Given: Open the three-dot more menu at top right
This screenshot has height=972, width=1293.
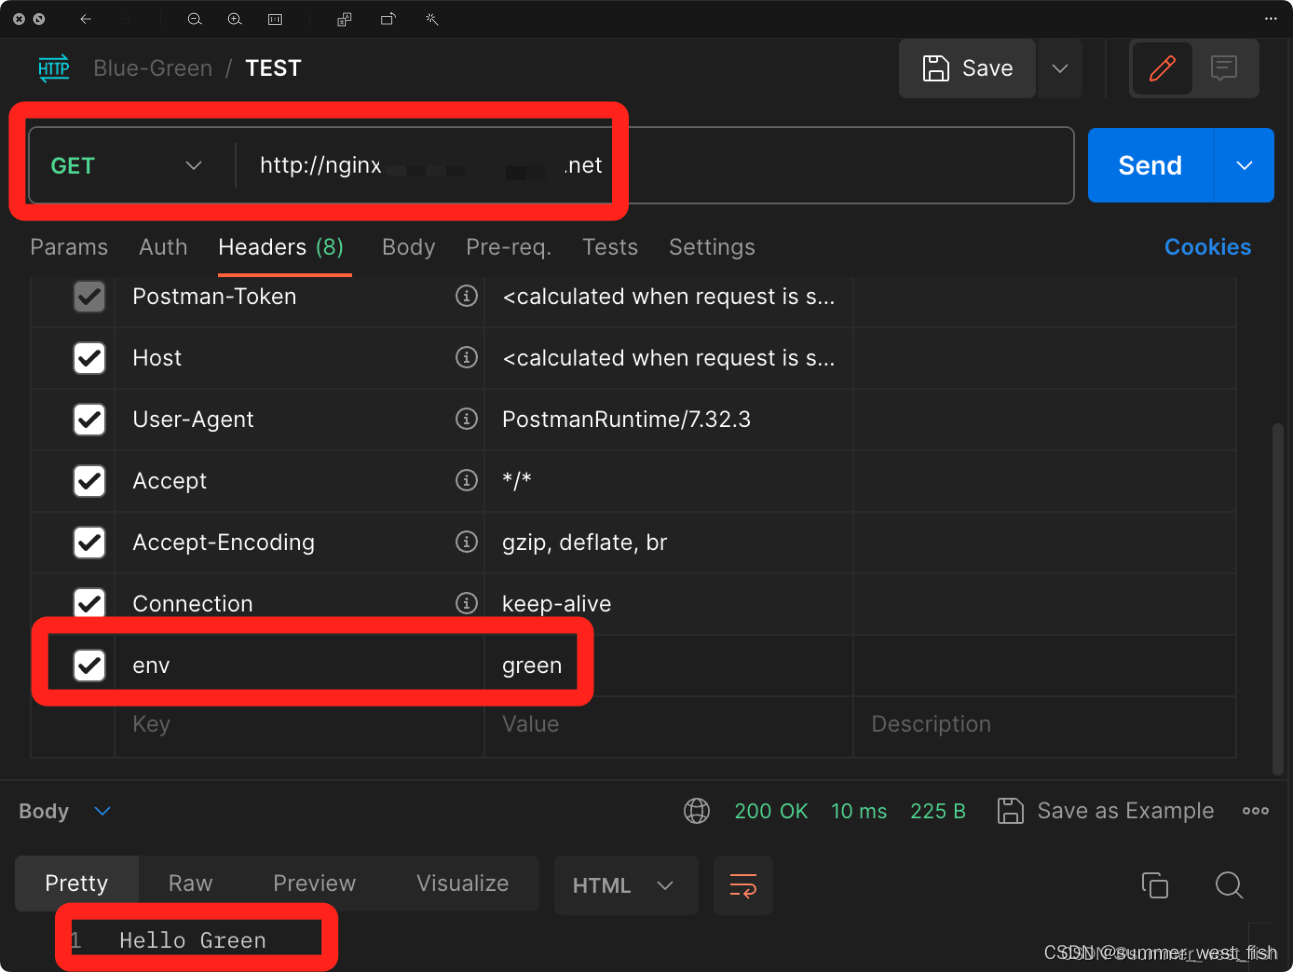Looking at the screenshot, I should pyautogui.click(x=1271, y=19).
